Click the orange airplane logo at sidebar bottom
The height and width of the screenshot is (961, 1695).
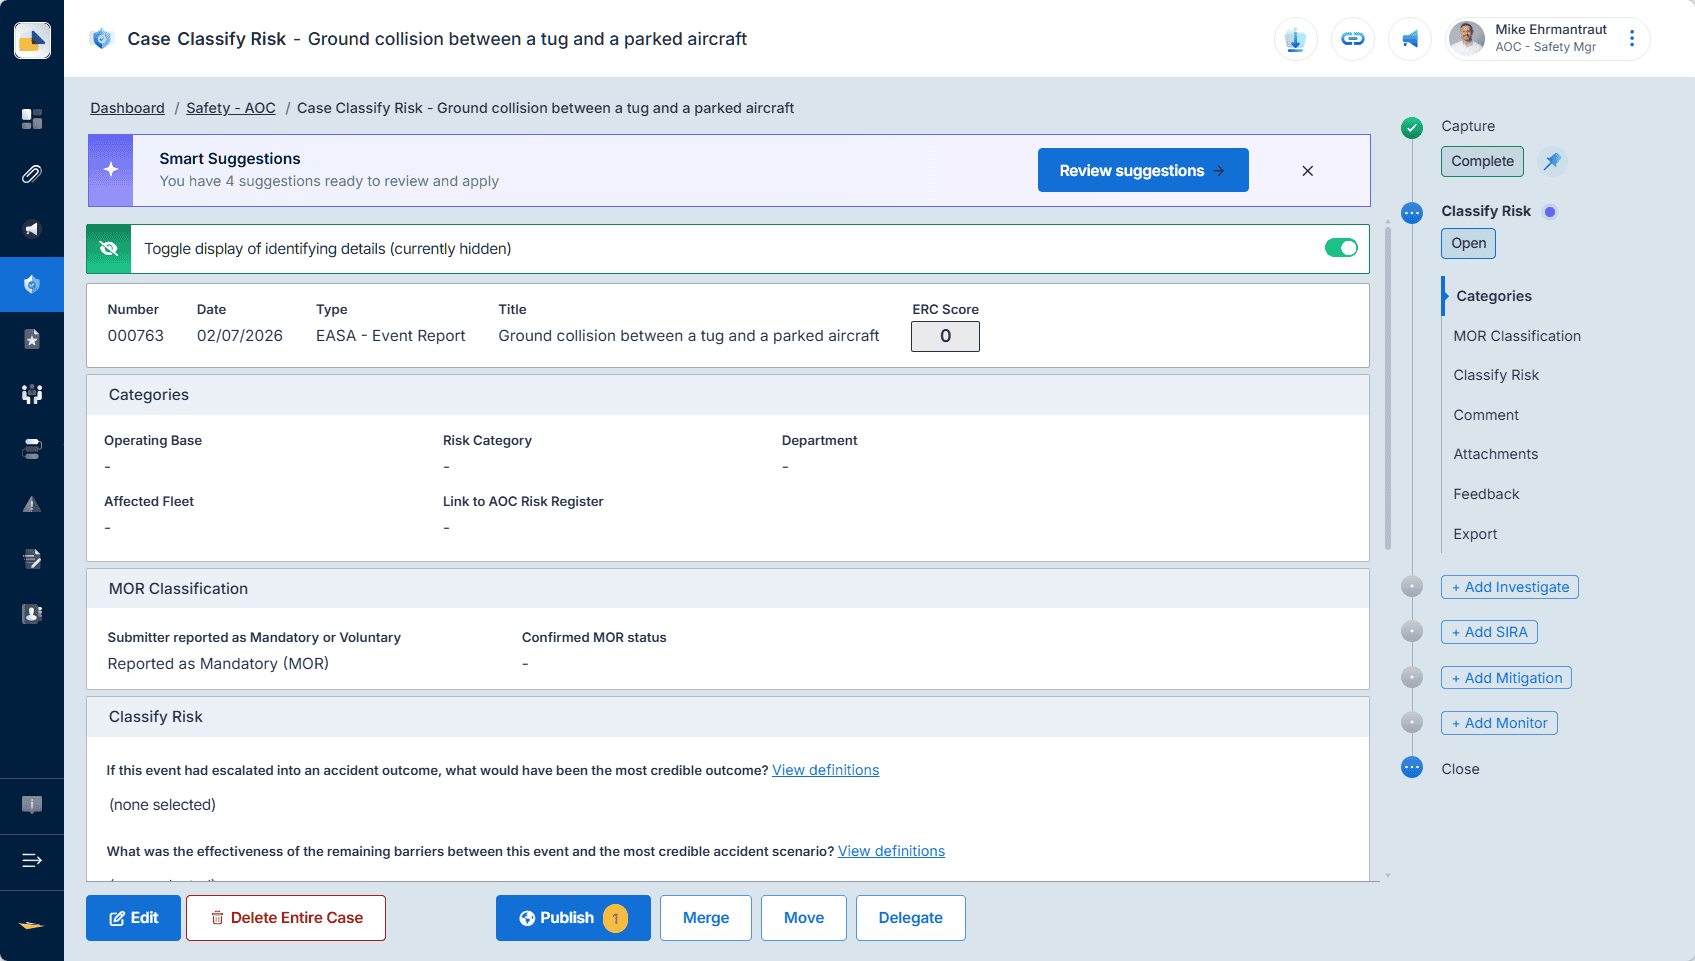32,925
